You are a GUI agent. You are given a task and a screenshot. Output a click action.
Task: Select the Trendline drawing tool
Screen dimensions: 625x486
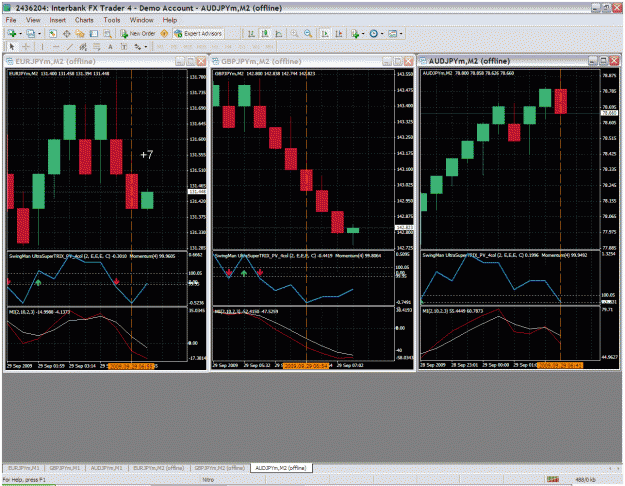[69, 47]
